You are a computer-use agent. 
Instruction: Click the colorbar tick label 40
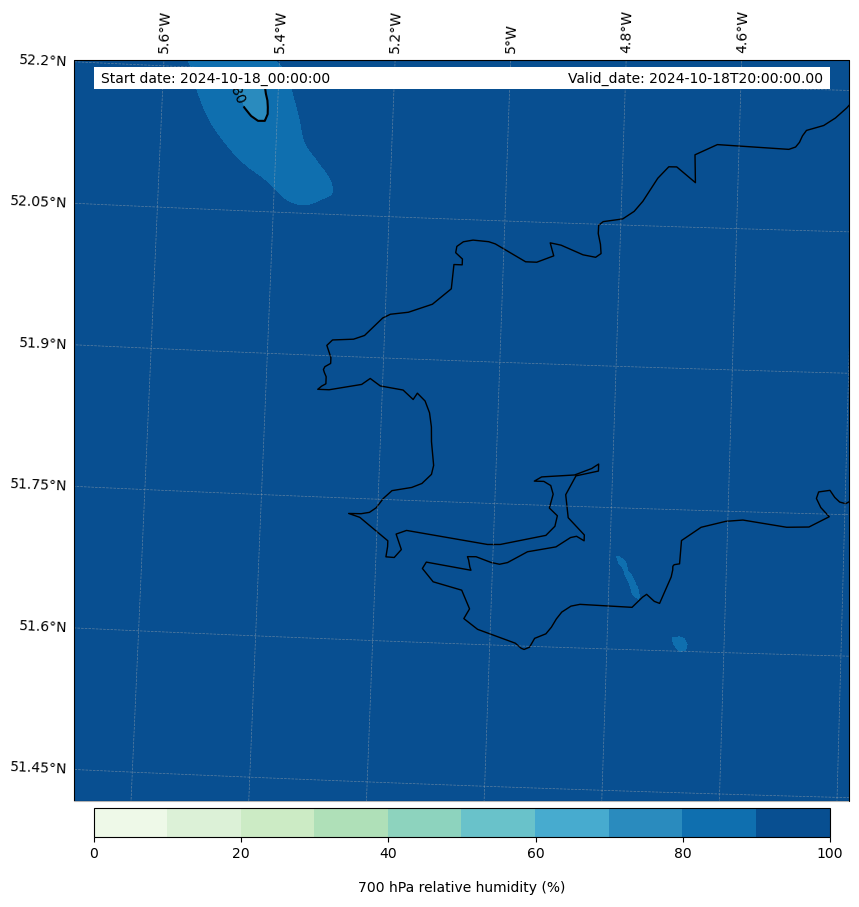[388, 853]
